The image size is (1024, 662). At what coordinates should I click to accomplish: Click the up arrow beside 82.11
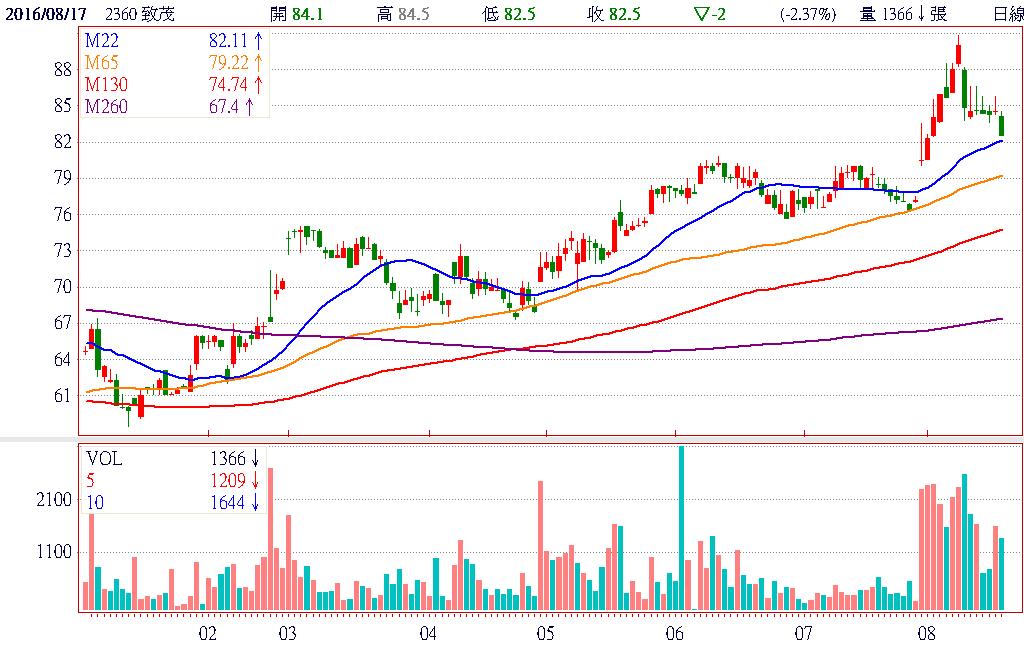point(258,40)
